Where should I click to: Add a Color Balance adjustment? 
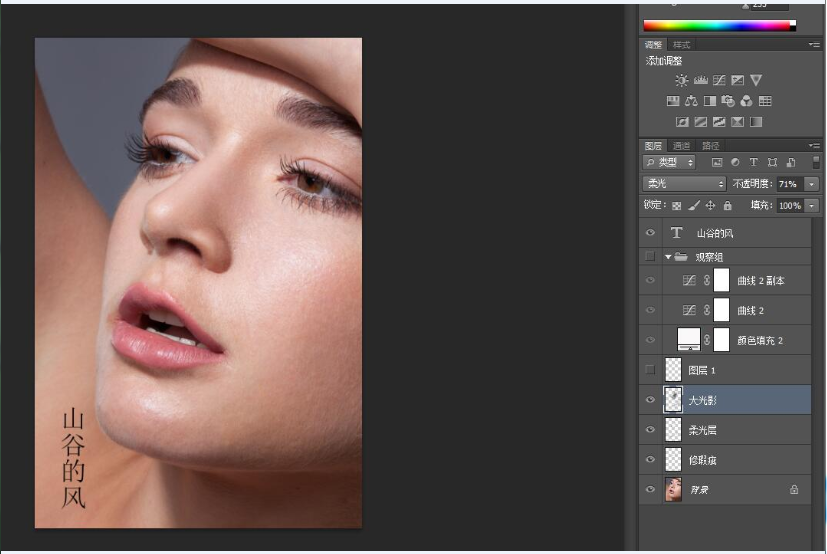pyautogui.click(x=691, y=101)
